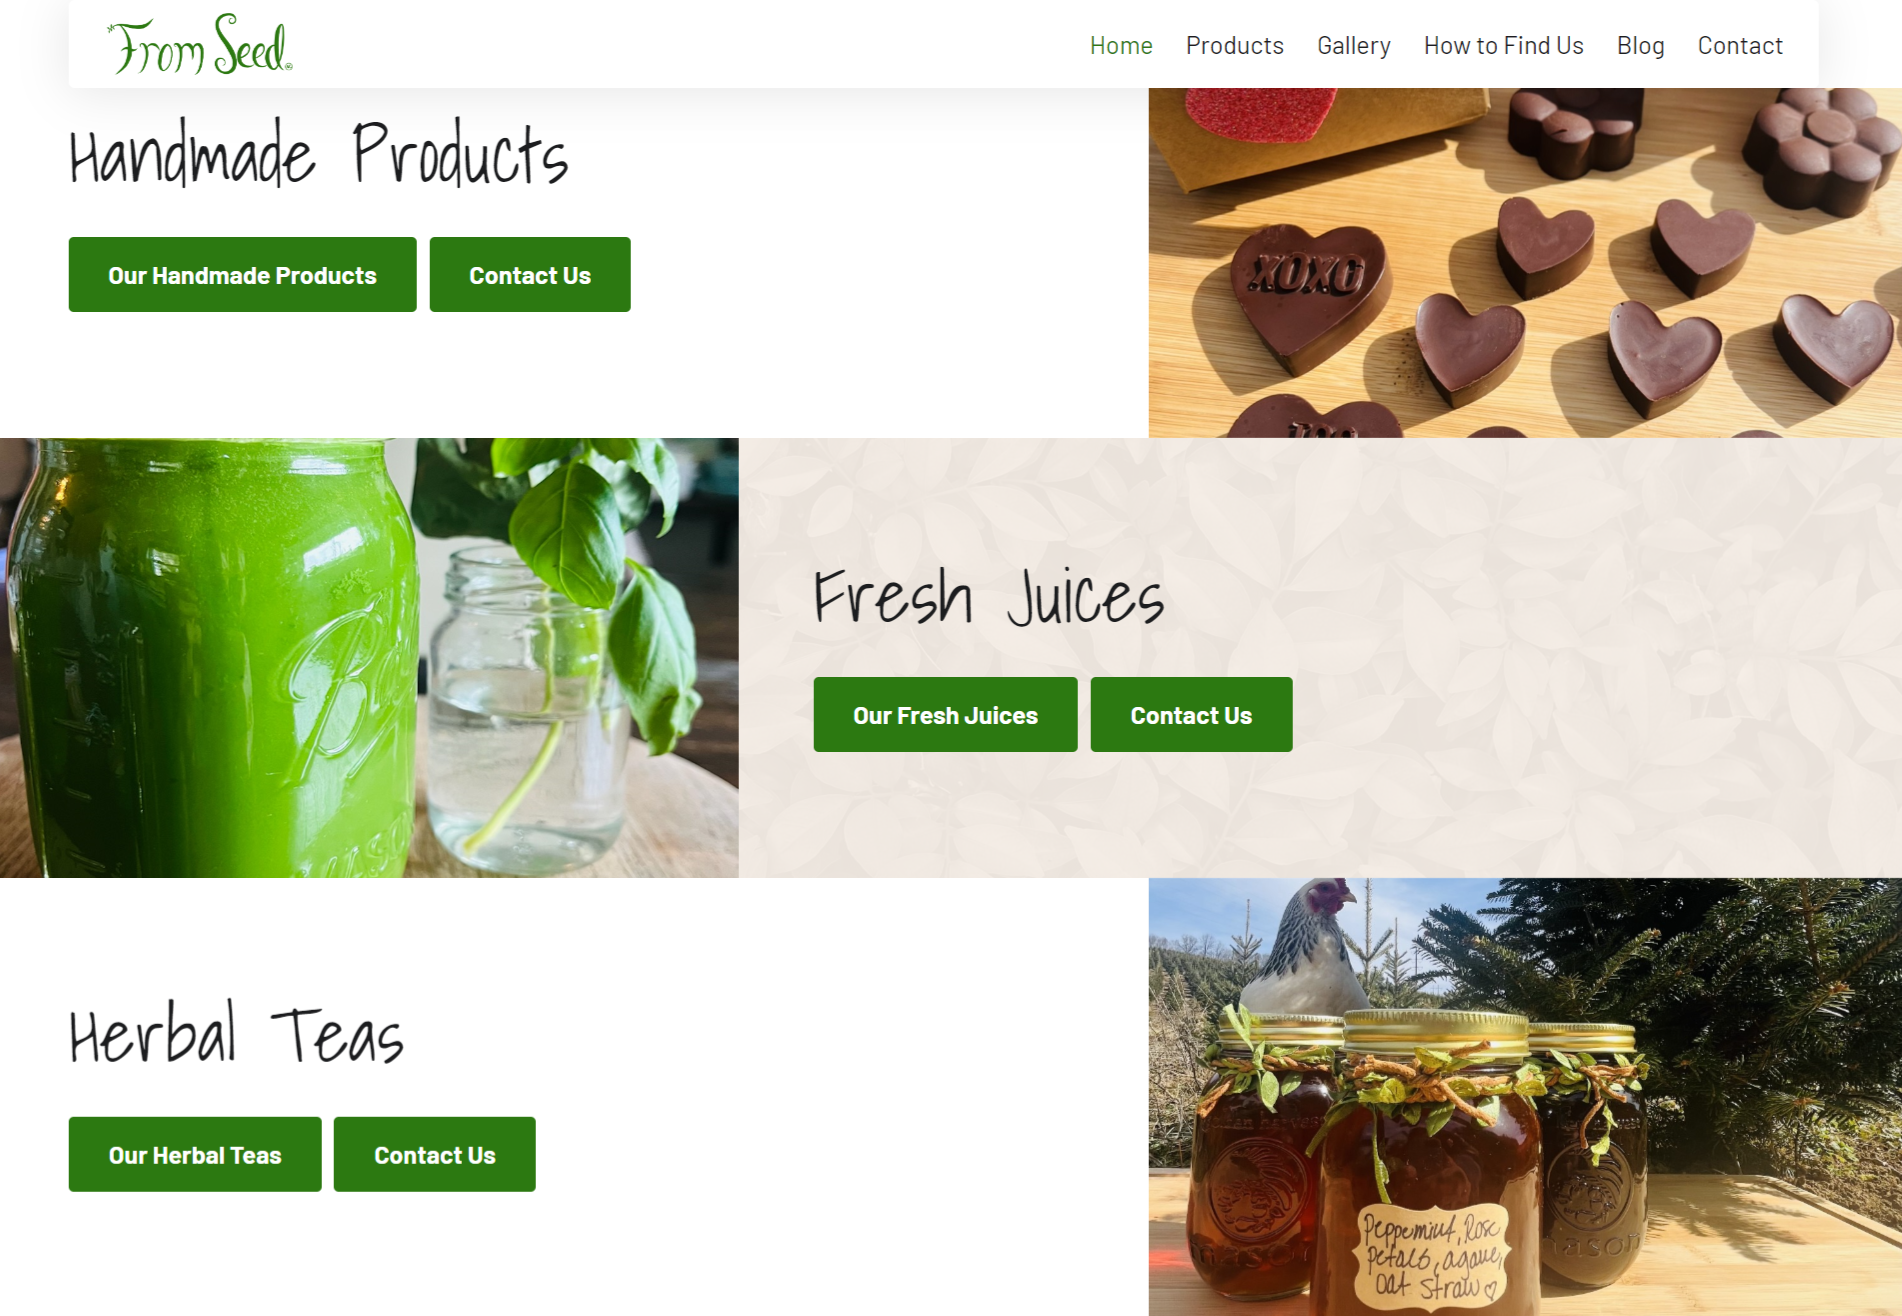
Task: Click Contact Us beside Herbal Teas
Action: point(435,1155)
